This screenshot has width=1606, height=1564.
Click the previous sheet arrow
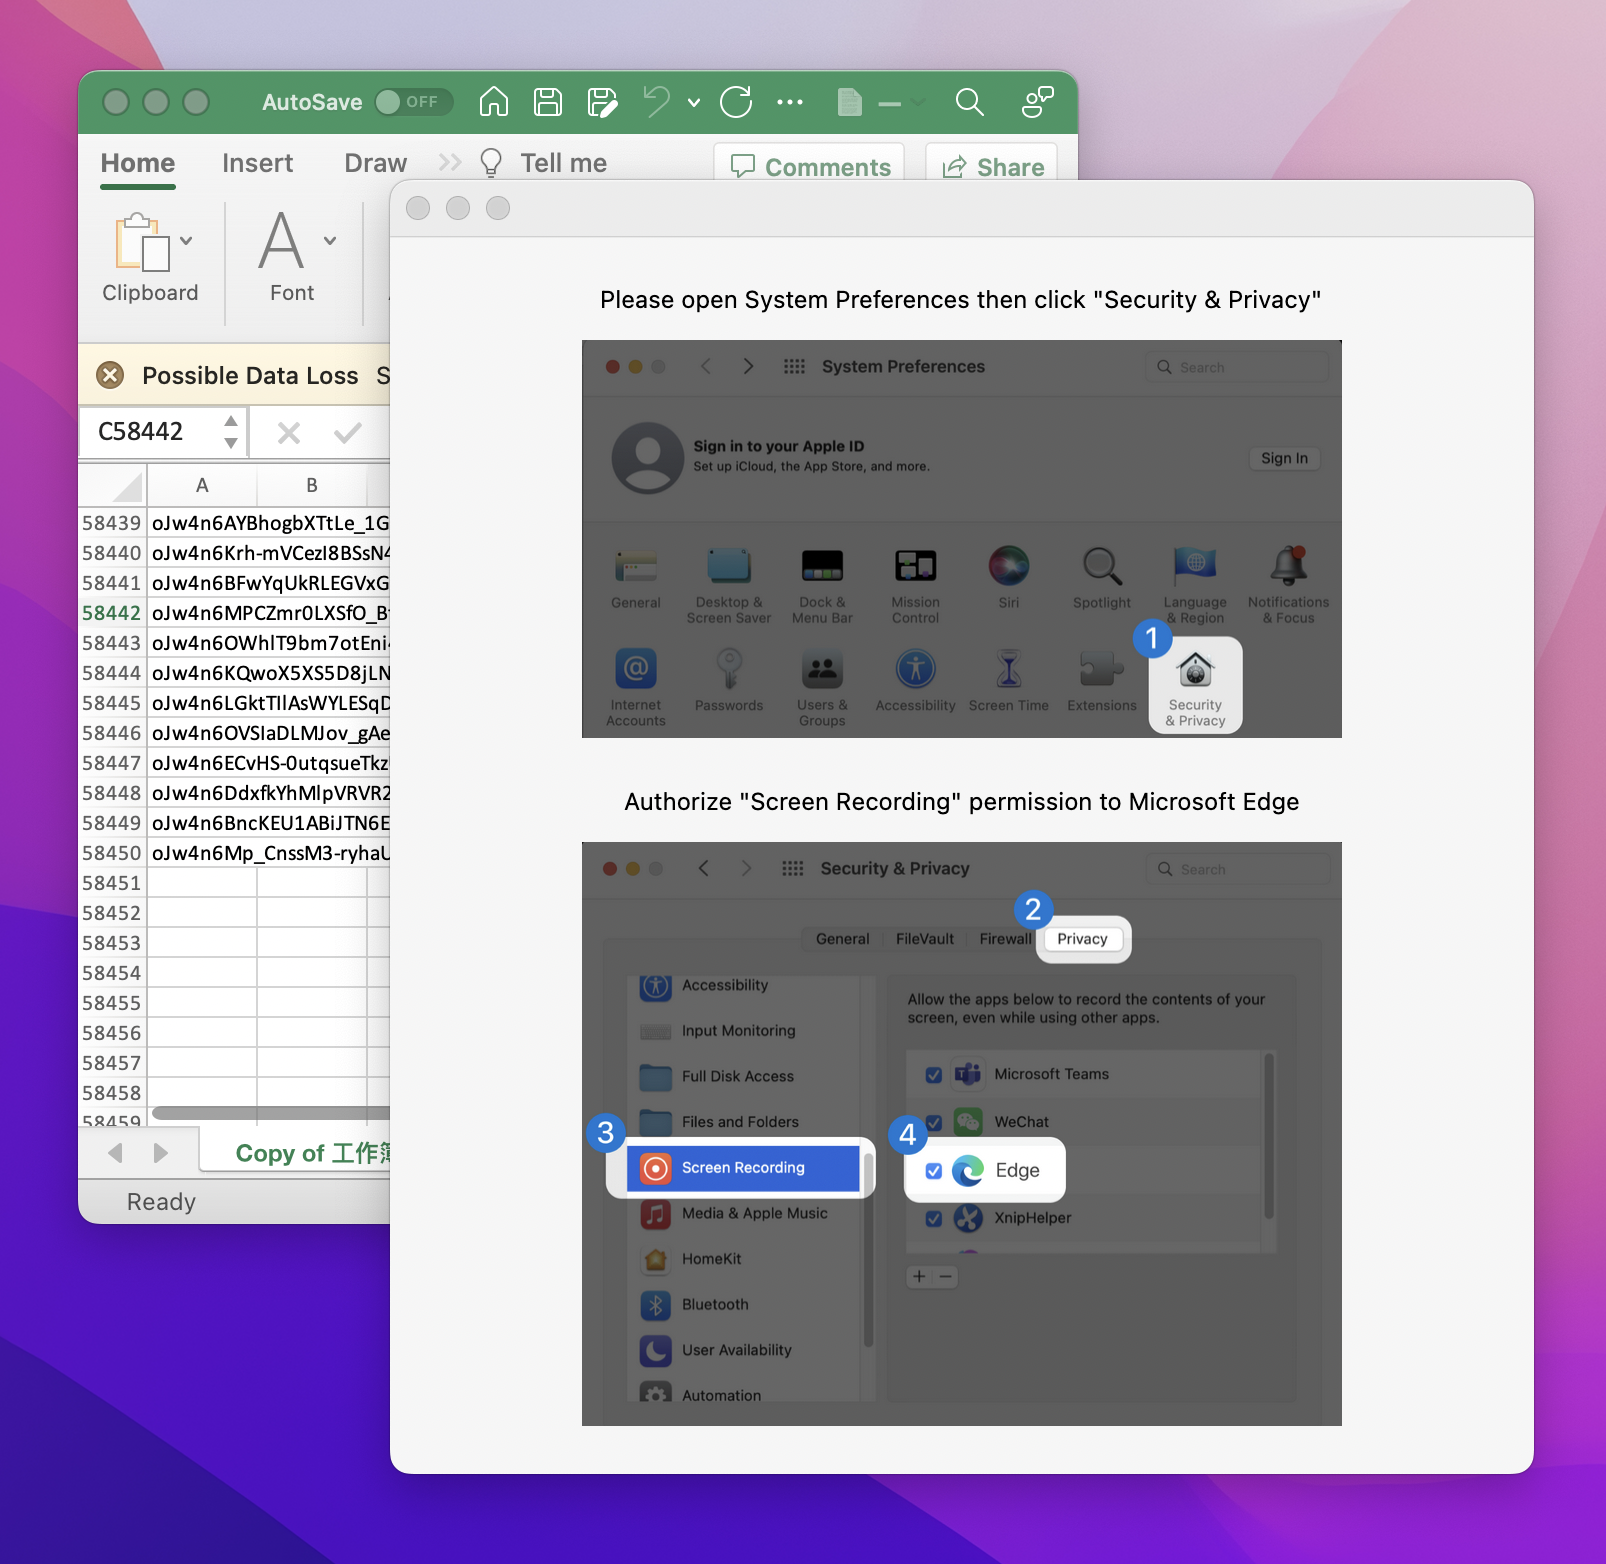pyautogui.click(x=115, y=1153)
